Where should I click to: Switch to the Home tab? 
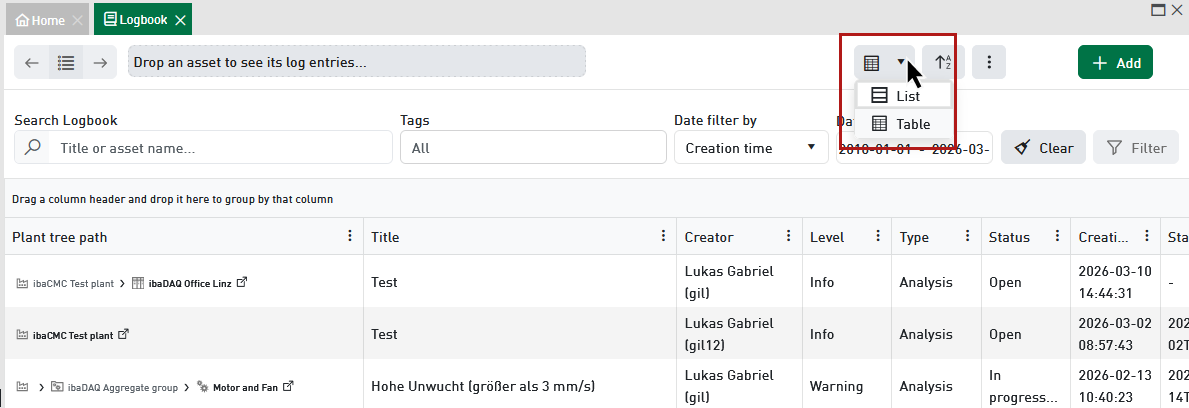[x=40, y=20]
